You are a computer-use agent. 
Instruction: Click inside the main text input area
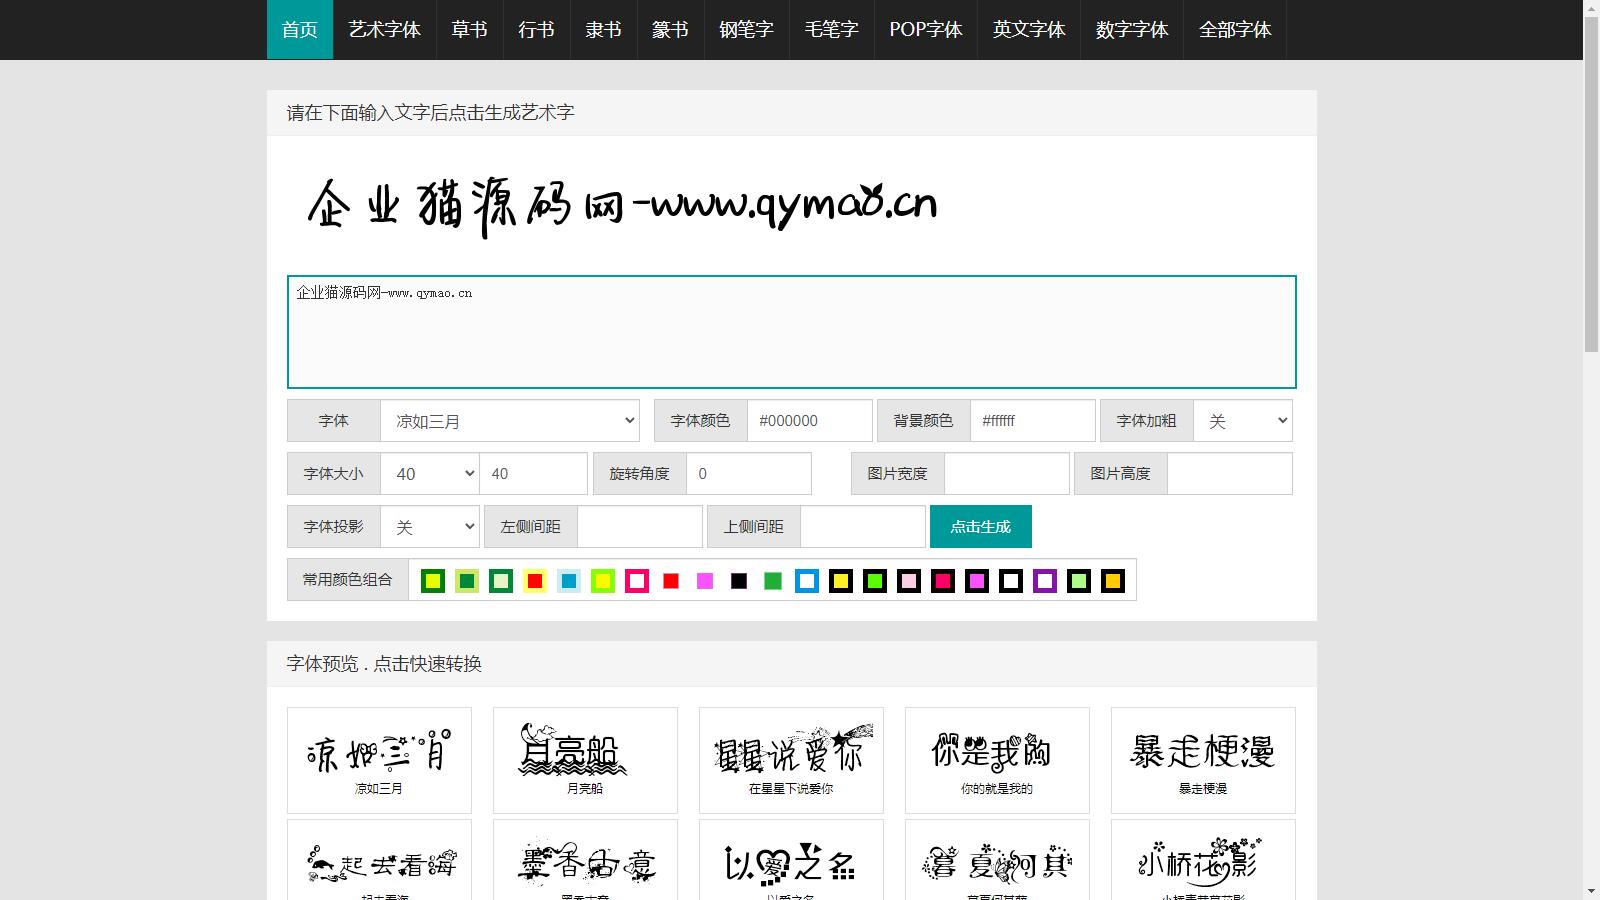click(791, 332)
